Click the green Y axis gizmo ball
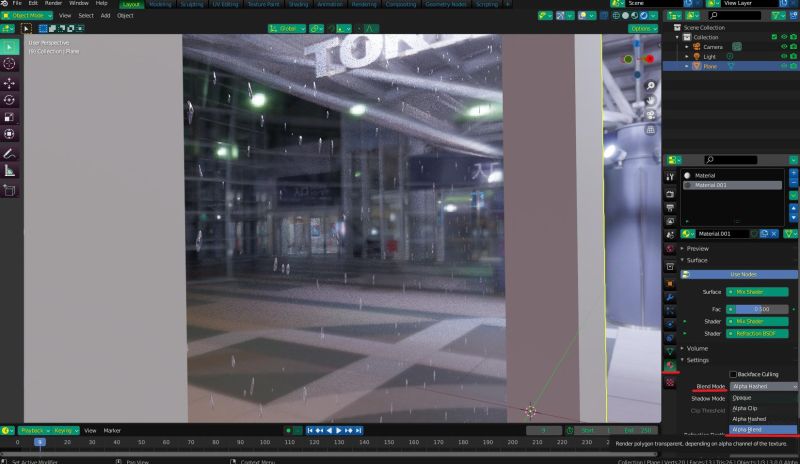The height and width of the screenshot is (464, 800). 628,59
